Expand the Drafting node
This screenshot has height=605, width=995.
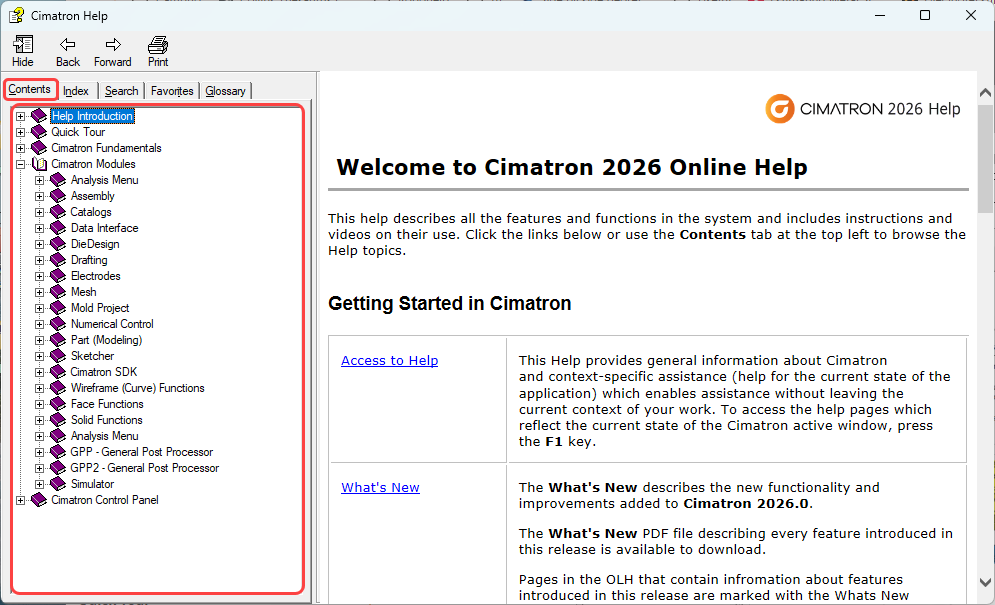coord(39,260)
